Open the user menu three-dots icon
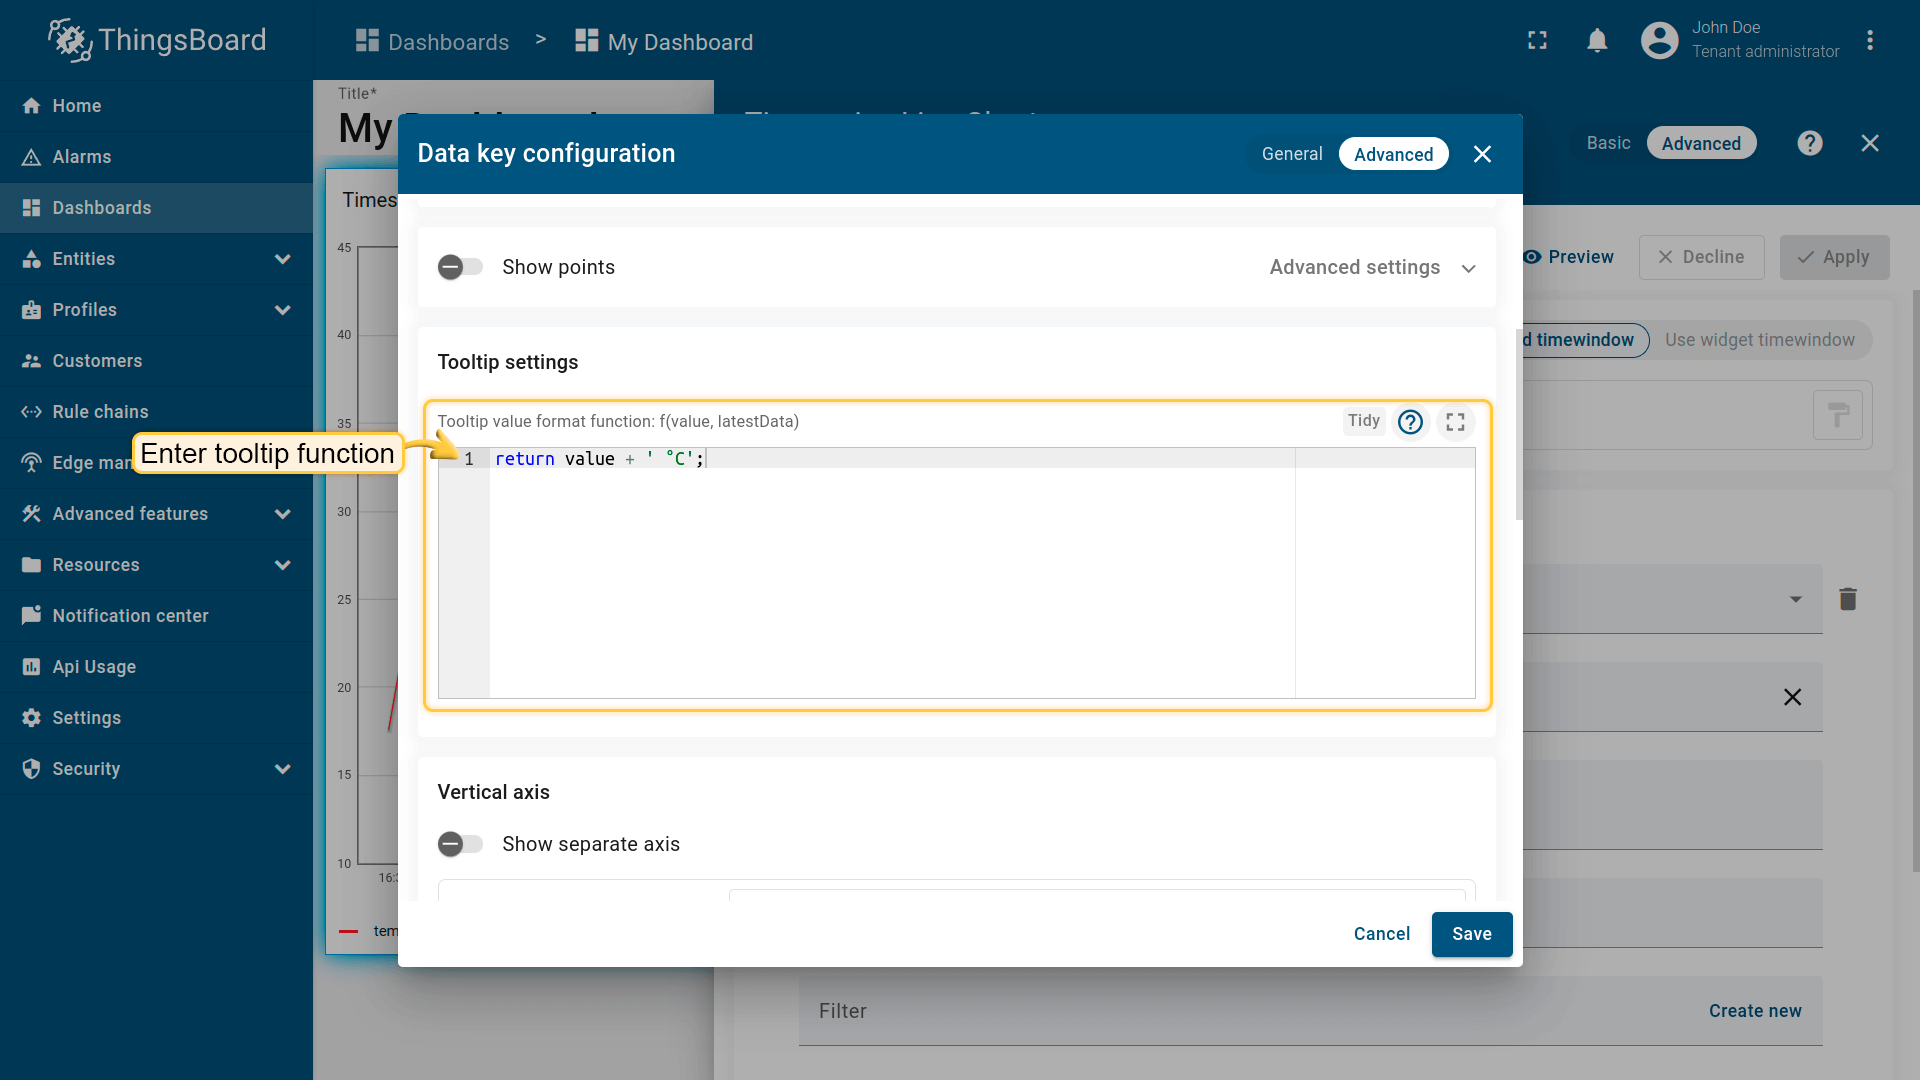 pos(1869,41)
